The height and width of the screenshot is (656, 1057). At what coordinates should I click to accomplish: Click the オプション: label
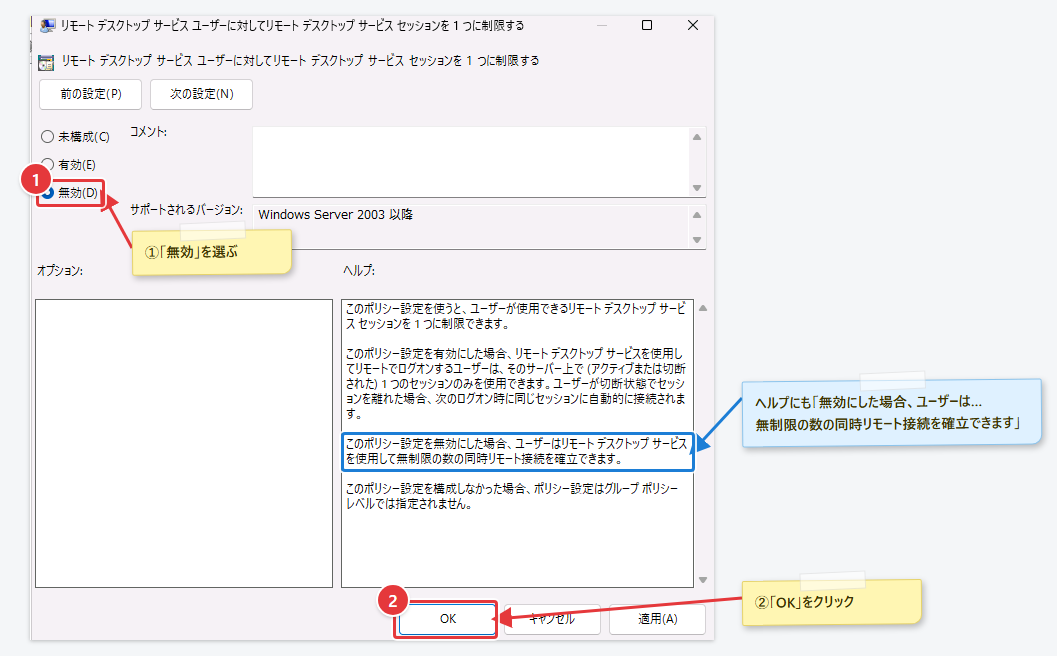(60, 270)
